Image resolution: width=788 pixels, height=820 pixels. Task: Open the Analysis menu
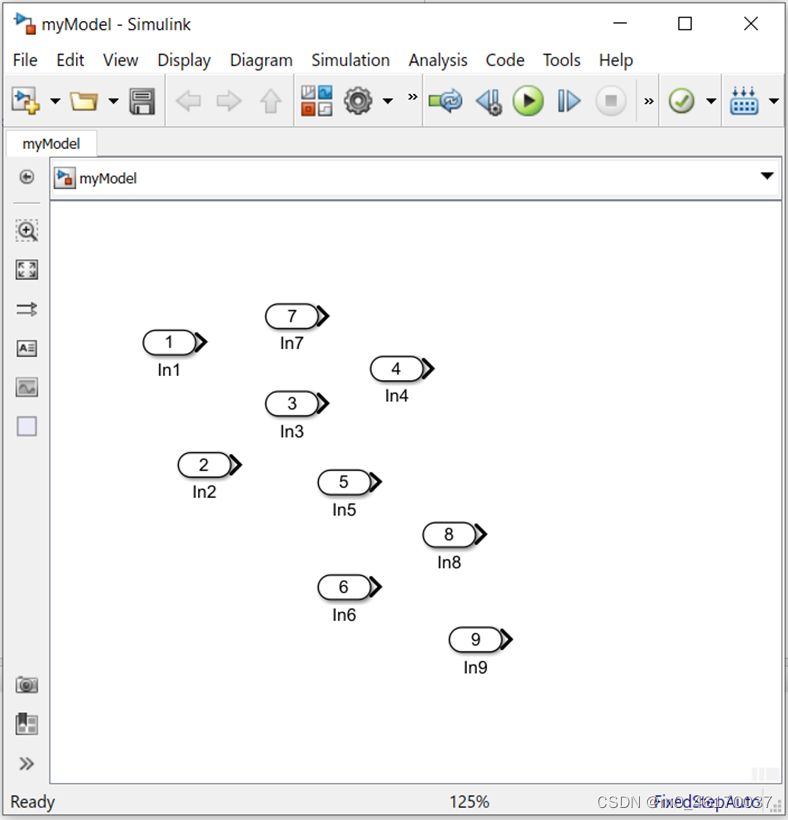pyautogui.click(x=438, y=60)
